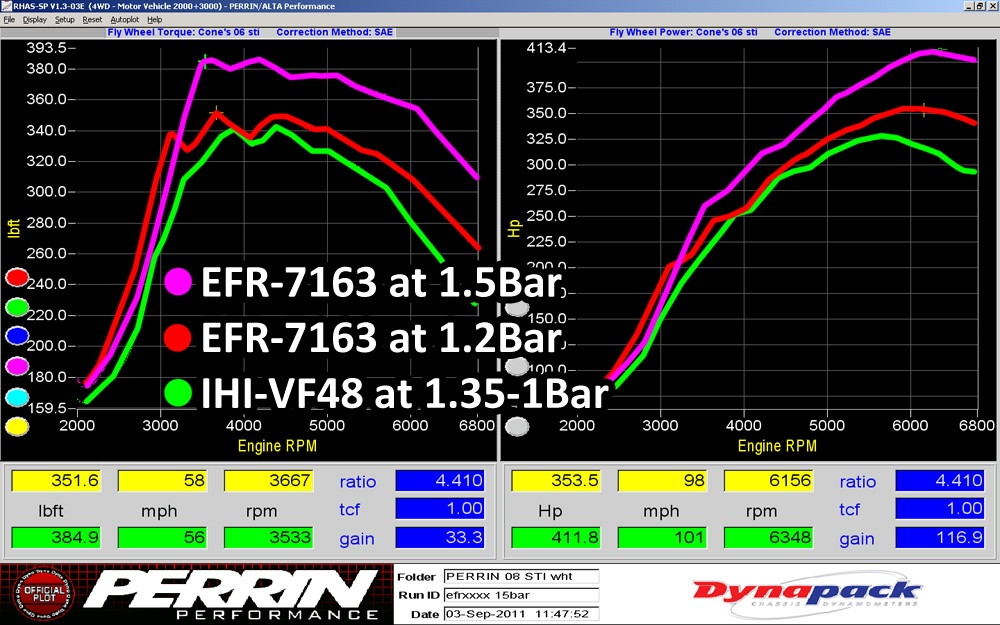Click the green 56 mph field
1000x625 pixels.
pos(163,537)
